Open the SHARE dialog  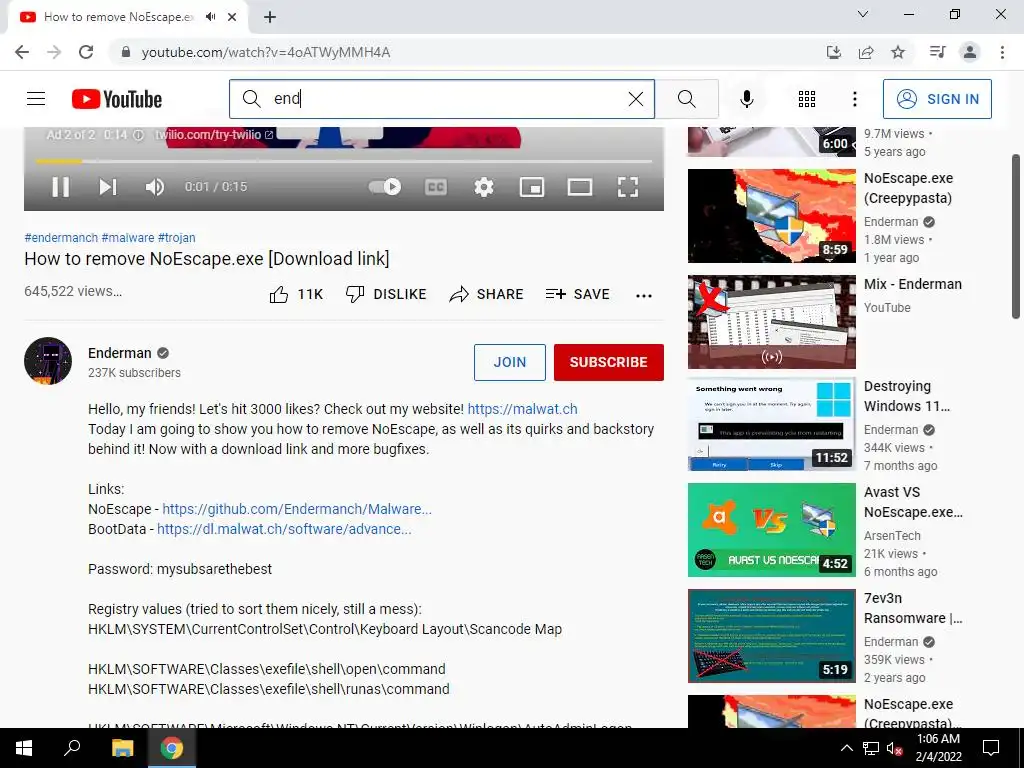[487, 295]
